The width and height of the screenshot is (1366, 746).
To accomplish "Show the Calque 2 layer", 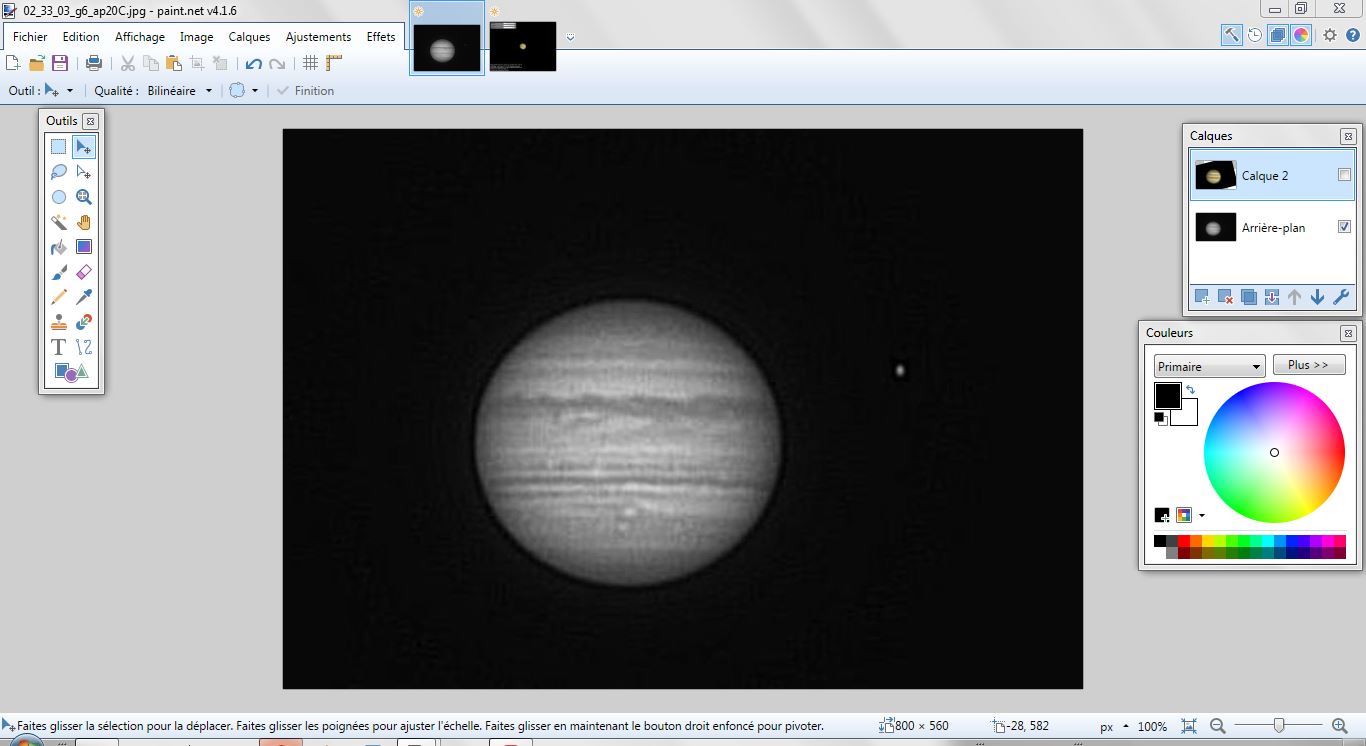I will click(1344, 172).
